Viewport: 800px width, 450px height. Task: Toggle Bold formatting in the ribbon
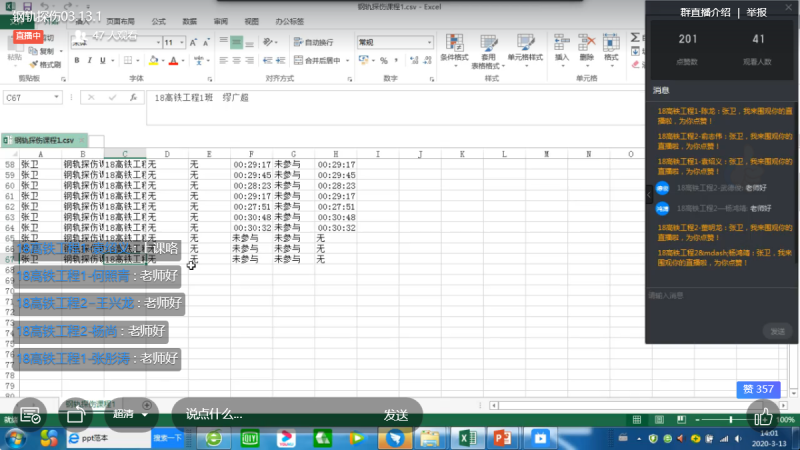[76, 60]
